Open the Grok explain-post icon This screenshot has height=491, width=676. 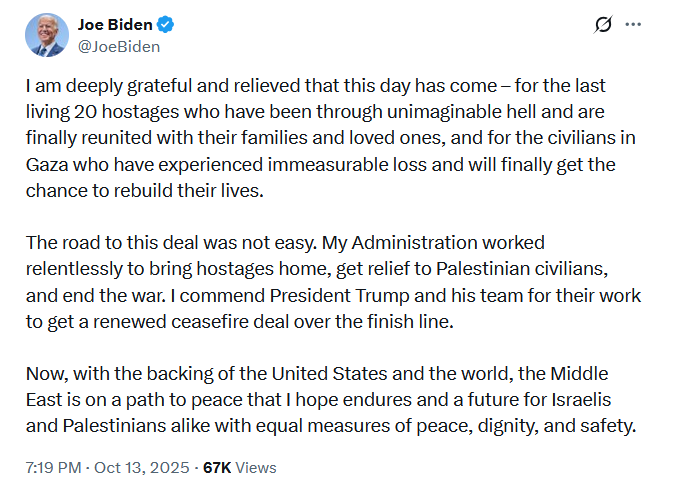pyautogui.click(x=603, y=25)
